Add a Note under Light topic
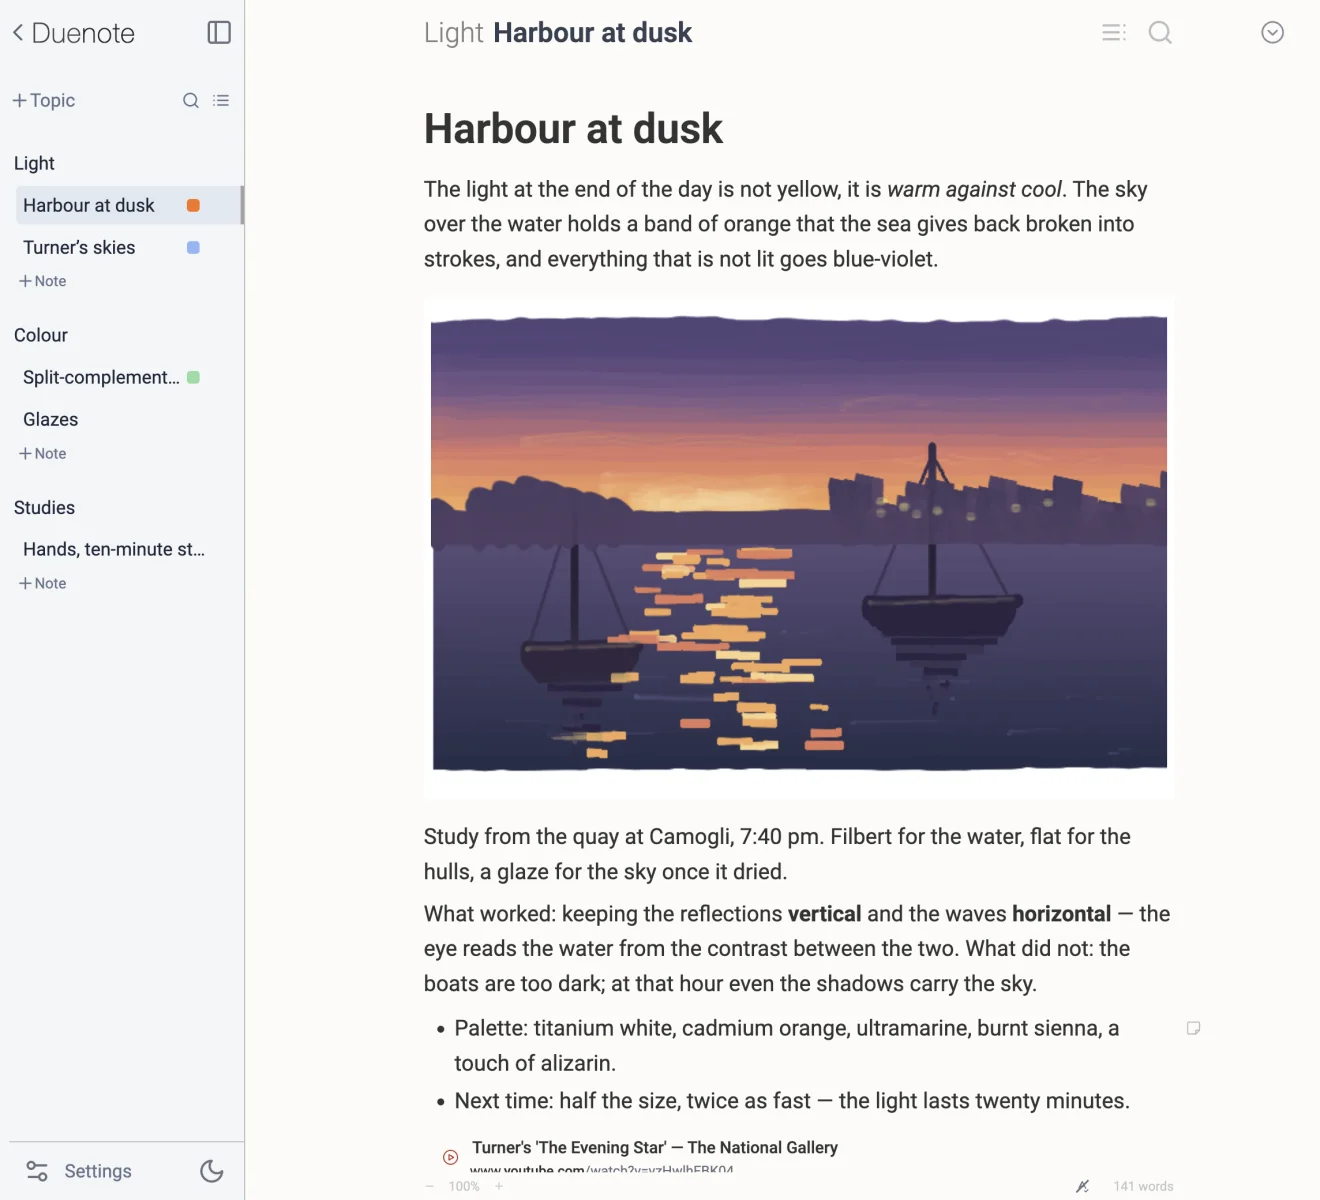This screenshot has width=1320, height=1200. tap(43, 281)
